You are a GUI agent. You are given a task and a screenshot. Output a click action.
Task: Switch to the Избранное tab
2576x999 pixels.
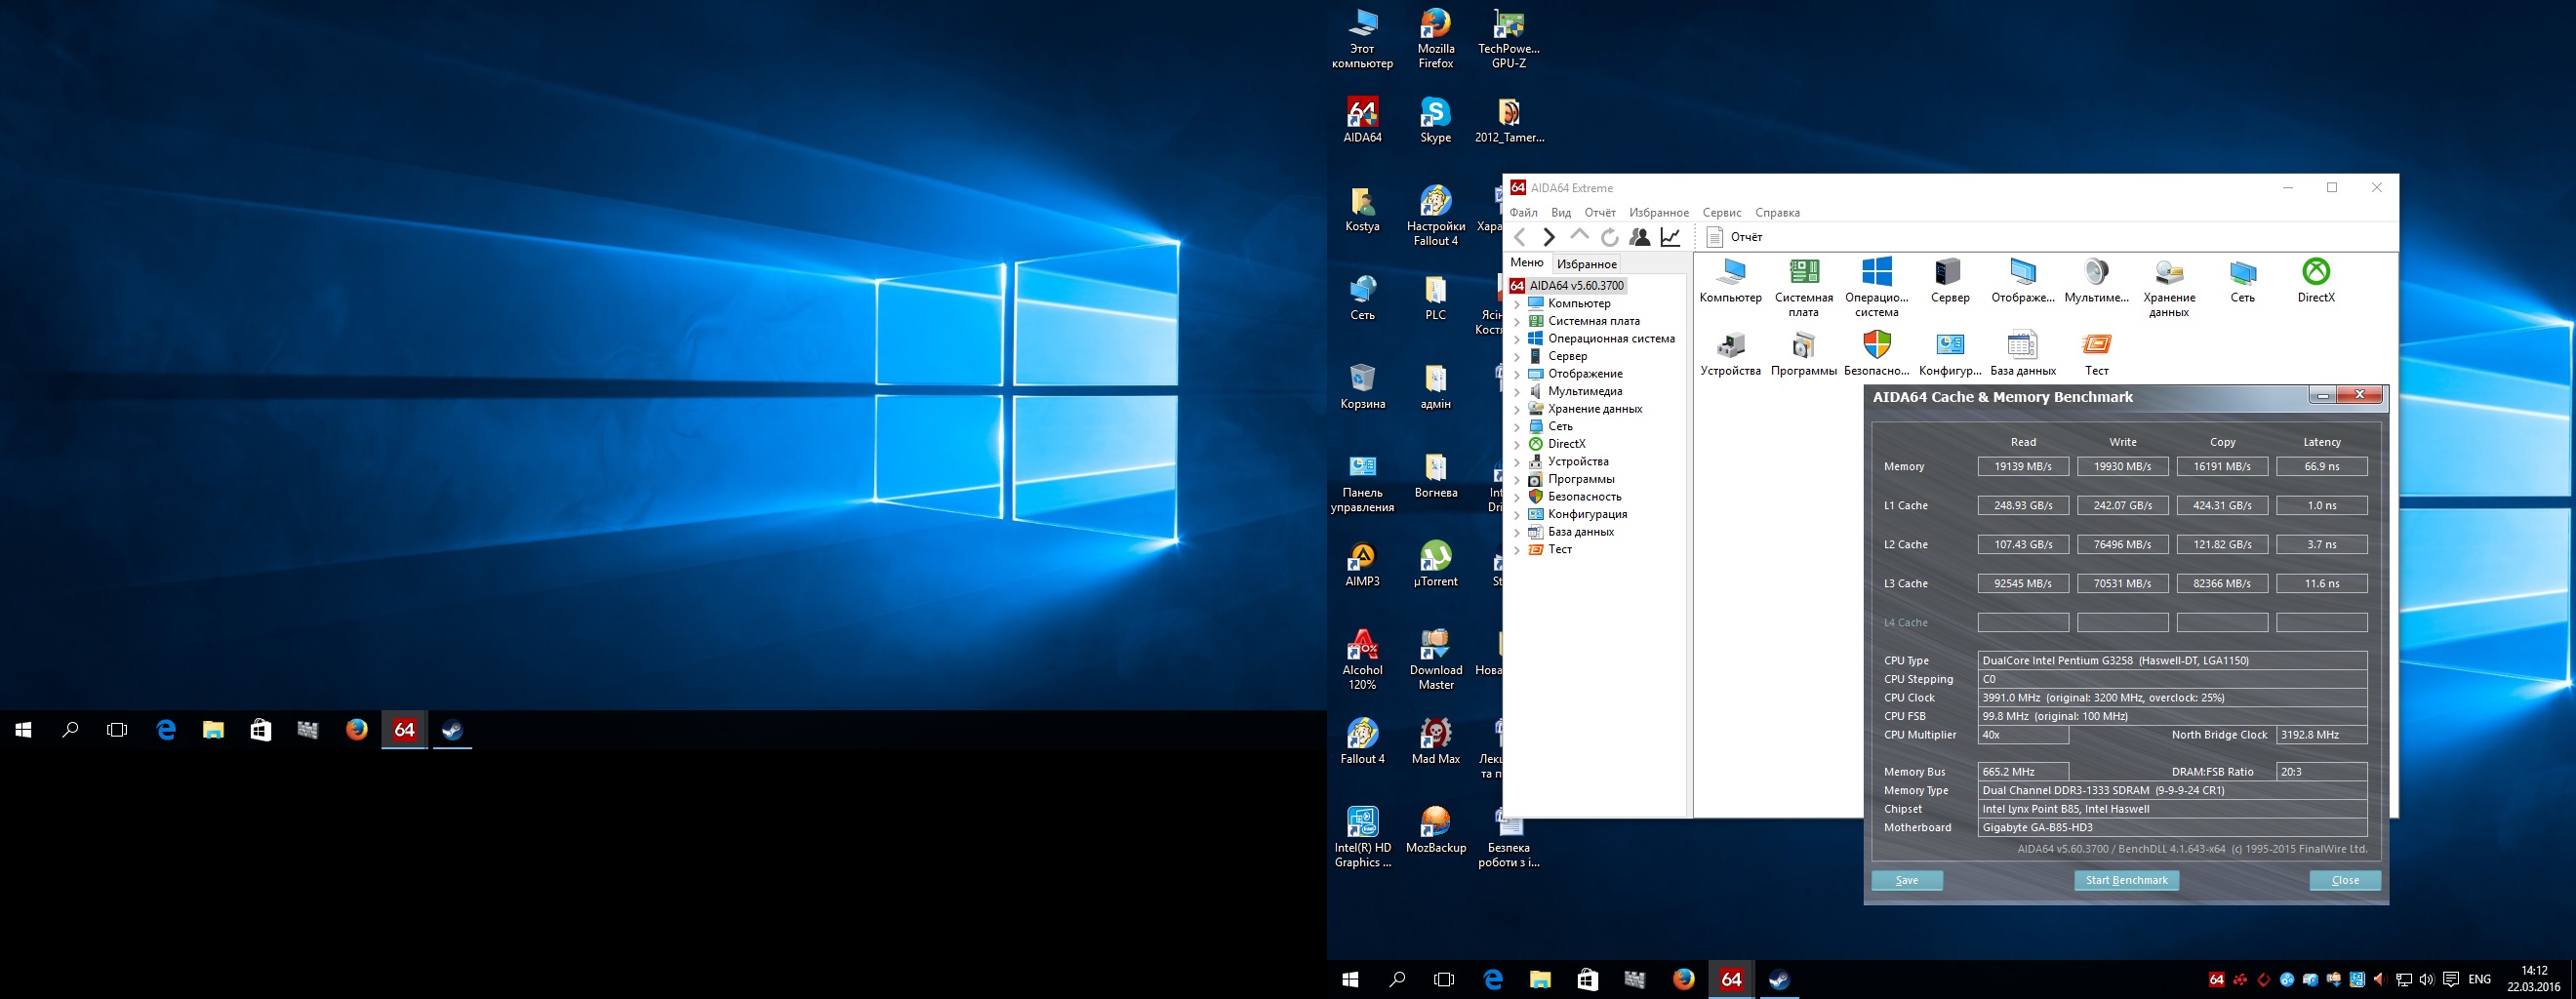coord(1586,264)
